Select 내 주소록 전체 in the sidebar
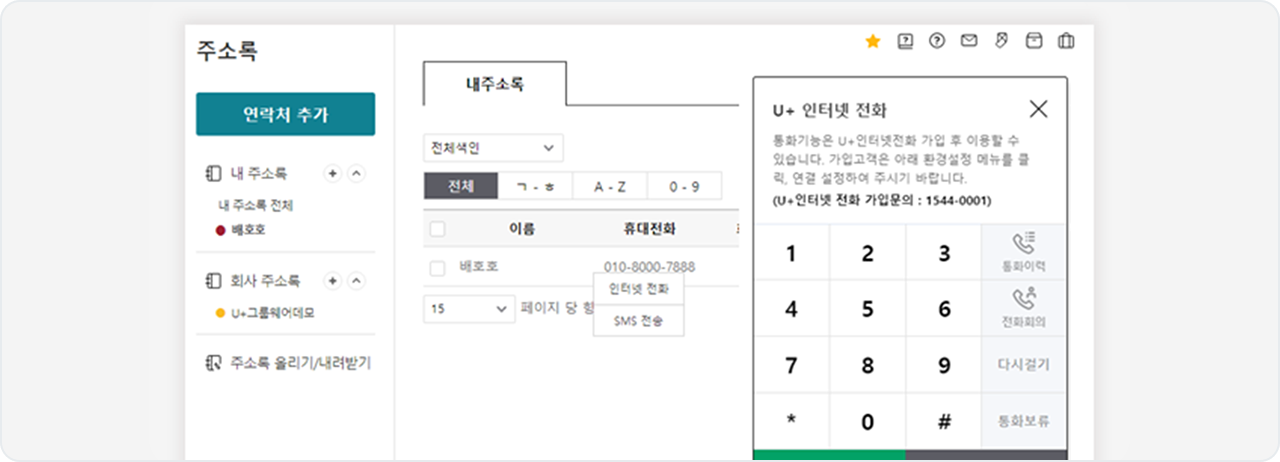The width and height of the screenshot is (1280, 462). point(255,205)
